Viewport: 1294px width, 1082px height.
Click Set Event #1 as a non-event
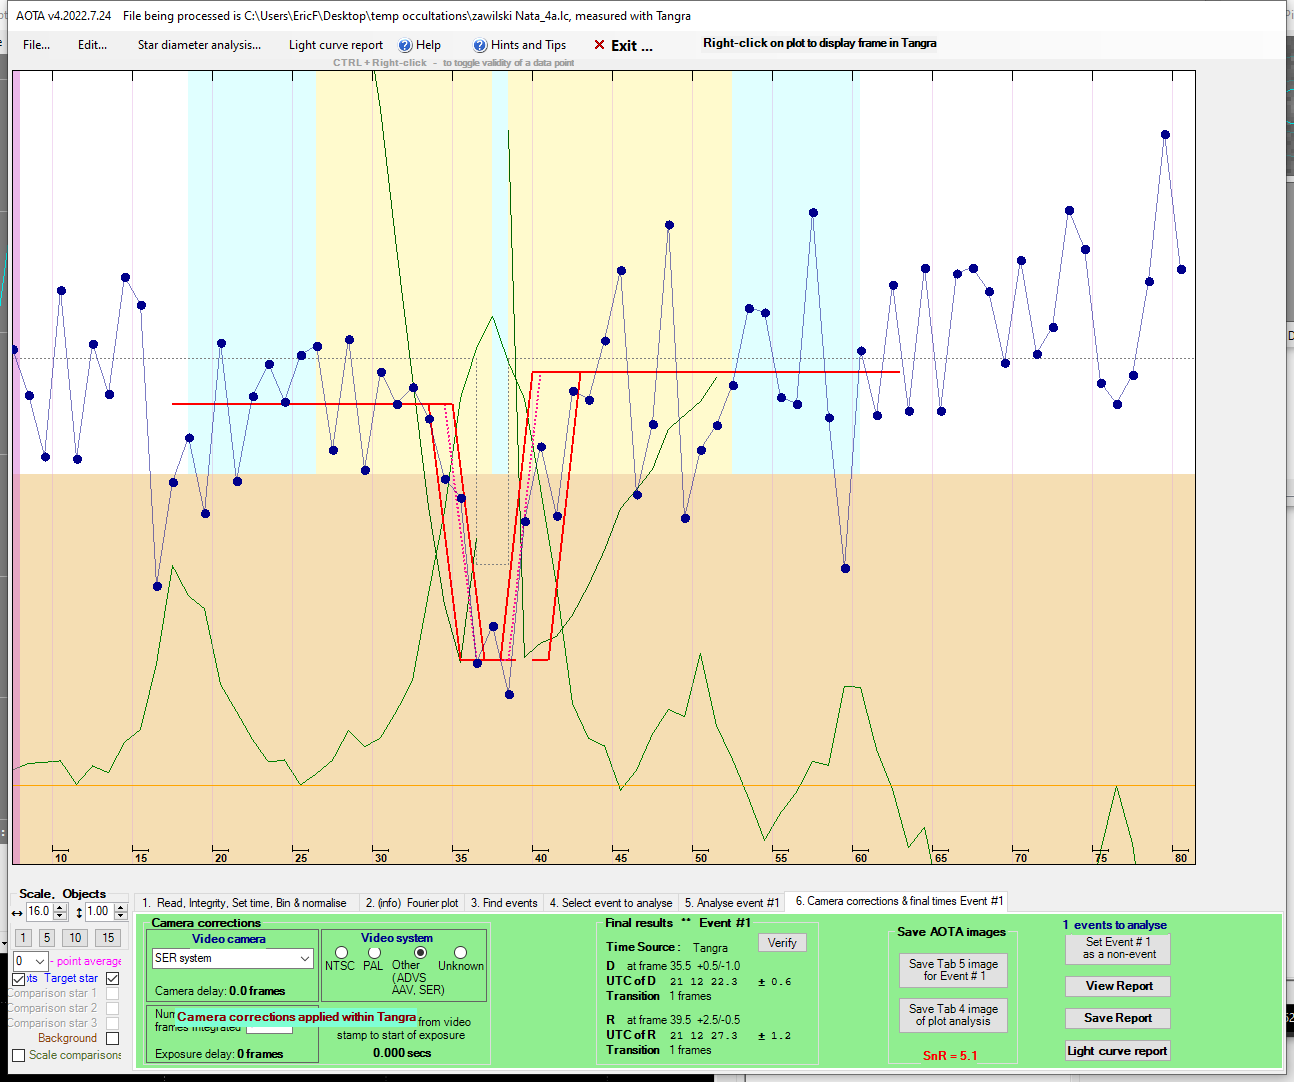coord(1118,948)
